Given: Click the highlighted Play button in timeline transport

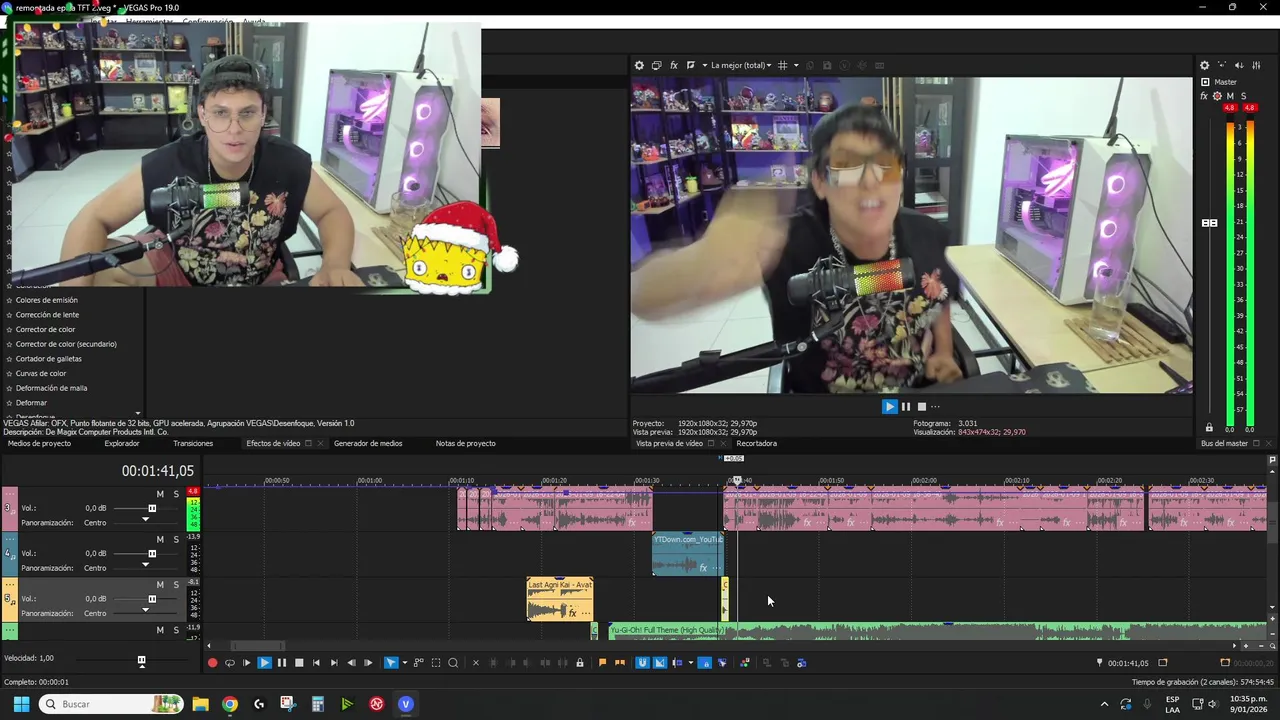Looking at the screenshot, I should (265, 662).
